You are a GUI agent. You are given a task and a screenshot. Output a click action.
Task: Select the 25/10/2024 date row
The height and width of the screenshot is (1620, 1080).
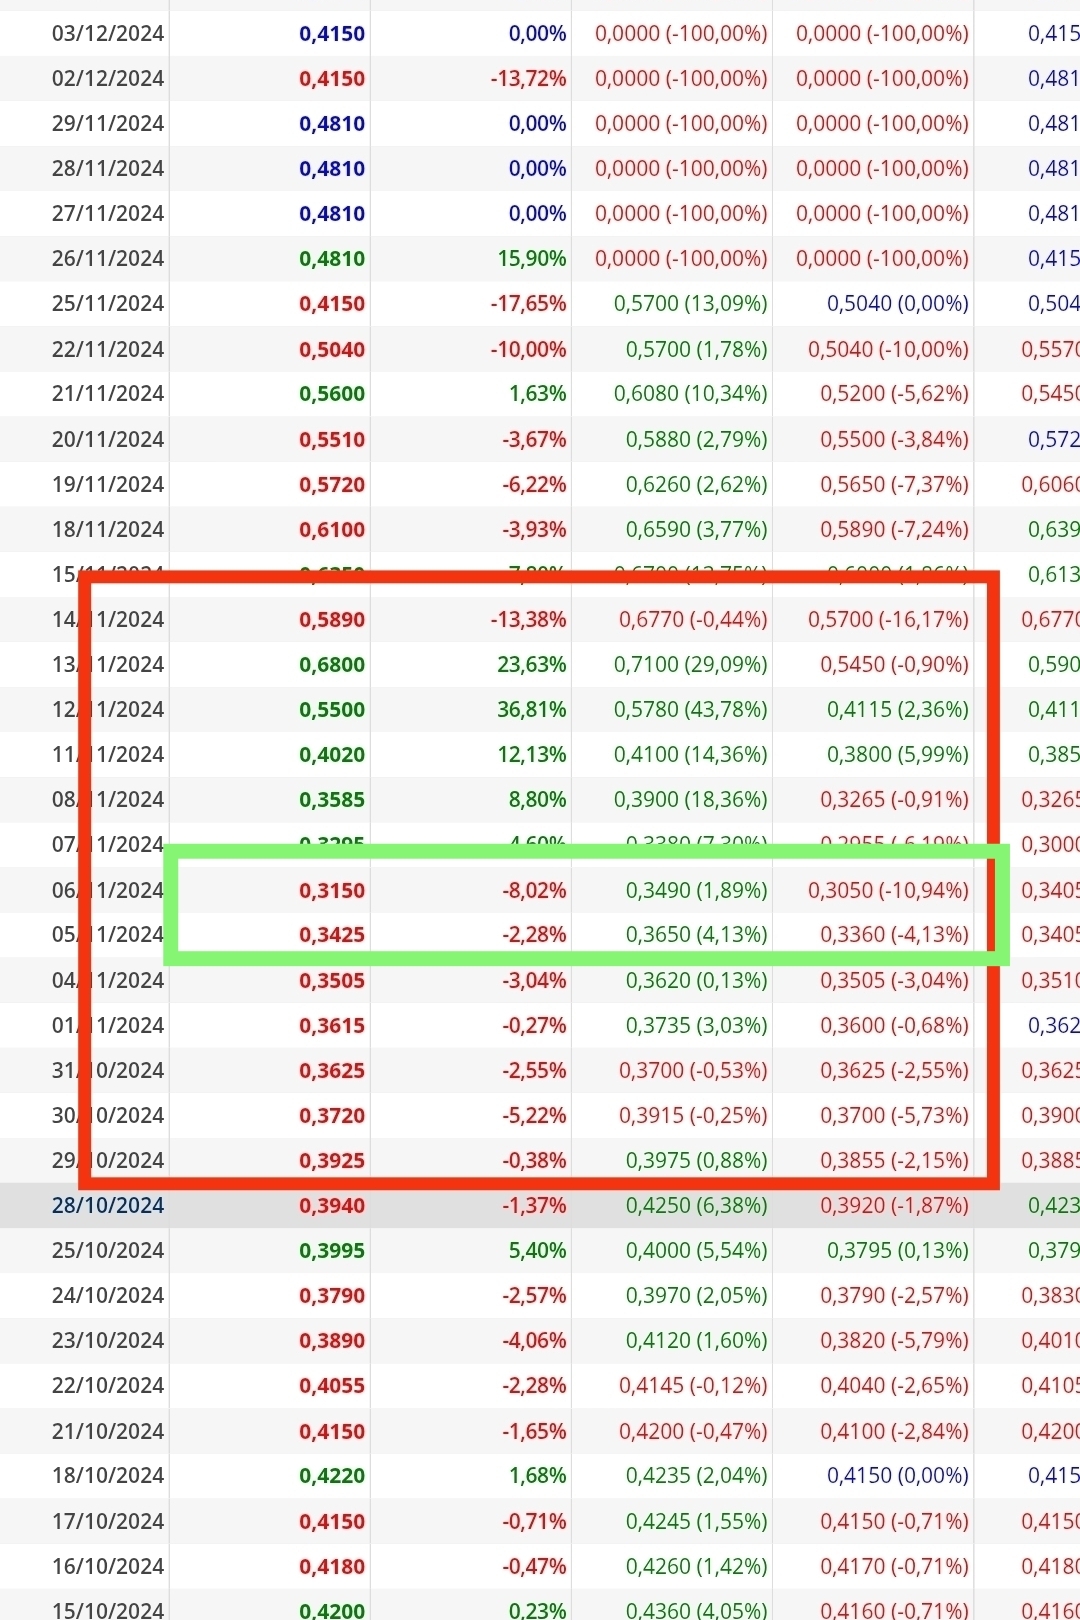pyautogui.click(x=540, y=1251)
